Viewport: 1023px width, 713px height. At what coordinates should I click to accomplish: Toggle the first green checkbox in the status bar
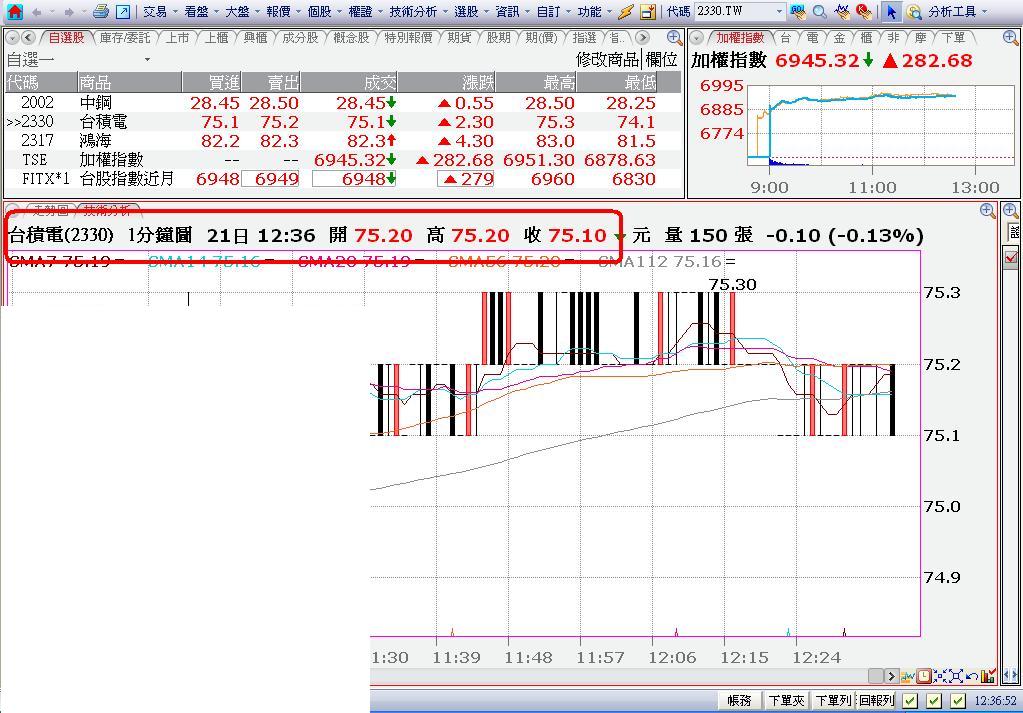(x=910, y=701)
